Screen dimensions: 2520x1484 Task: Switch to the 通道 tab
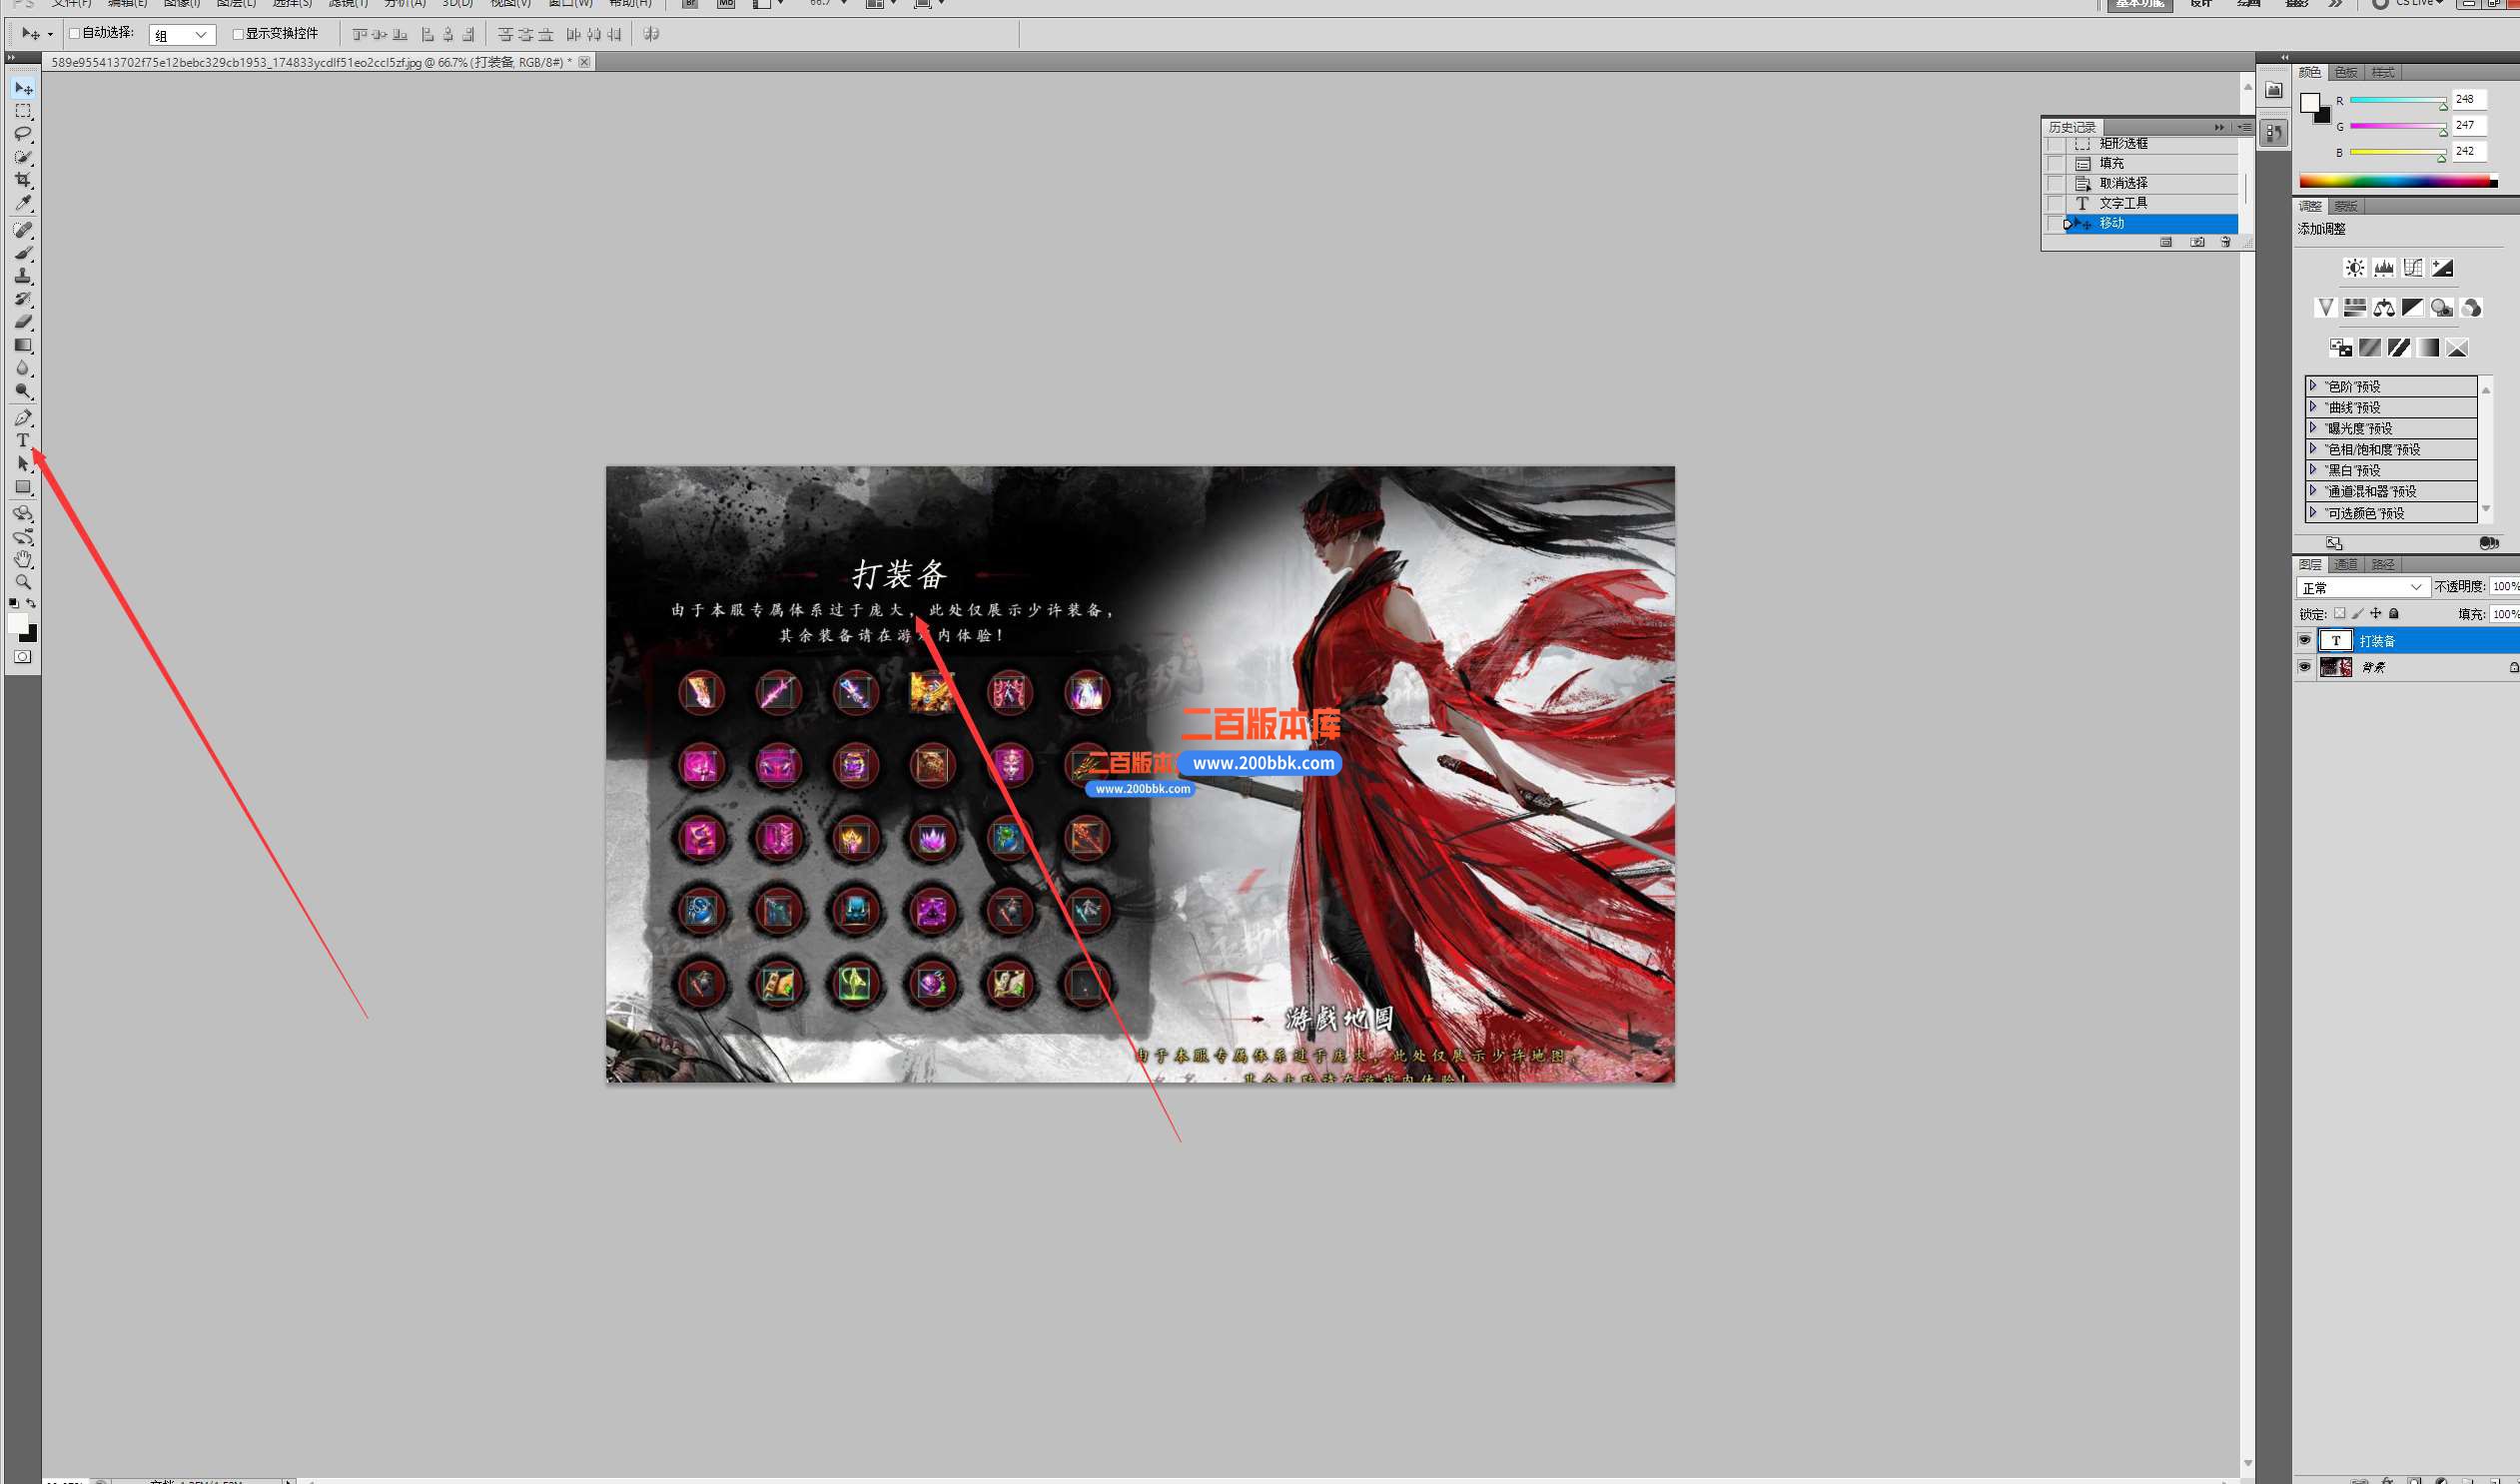coord(2346,564)
